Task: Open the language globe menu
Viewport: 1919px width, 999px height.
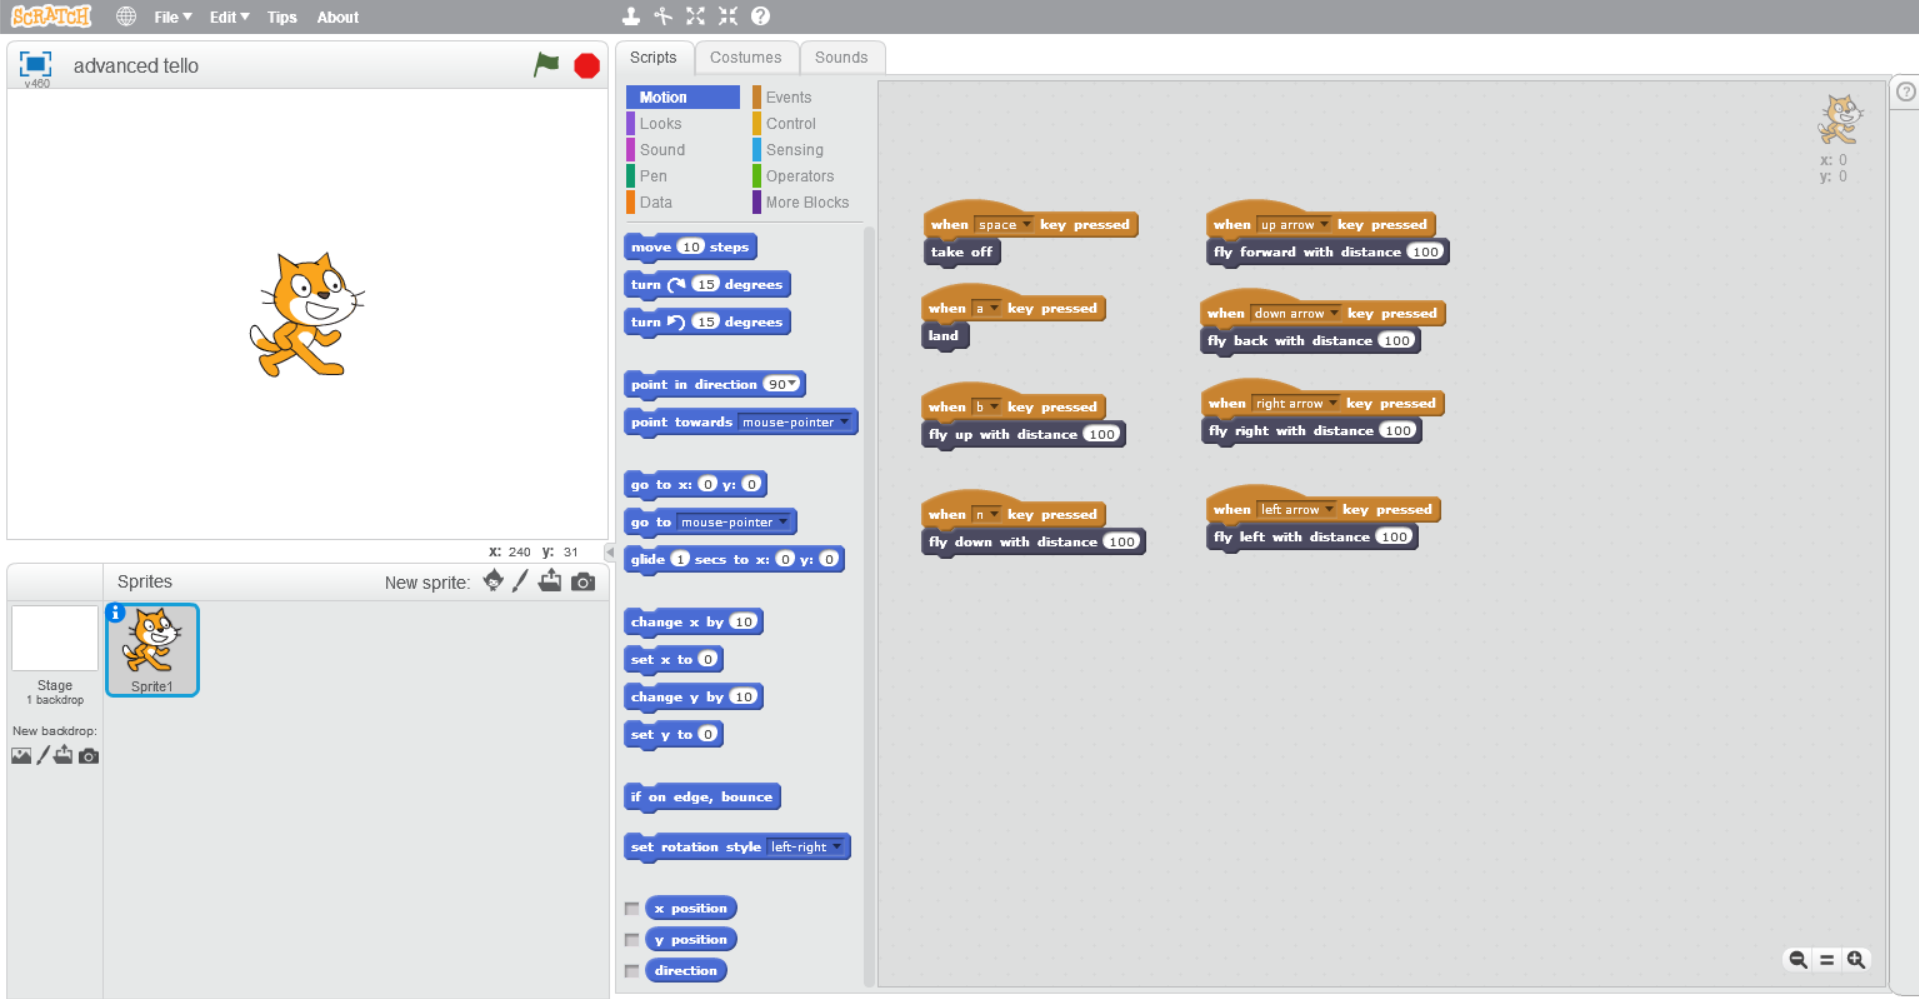Action: 126,16
